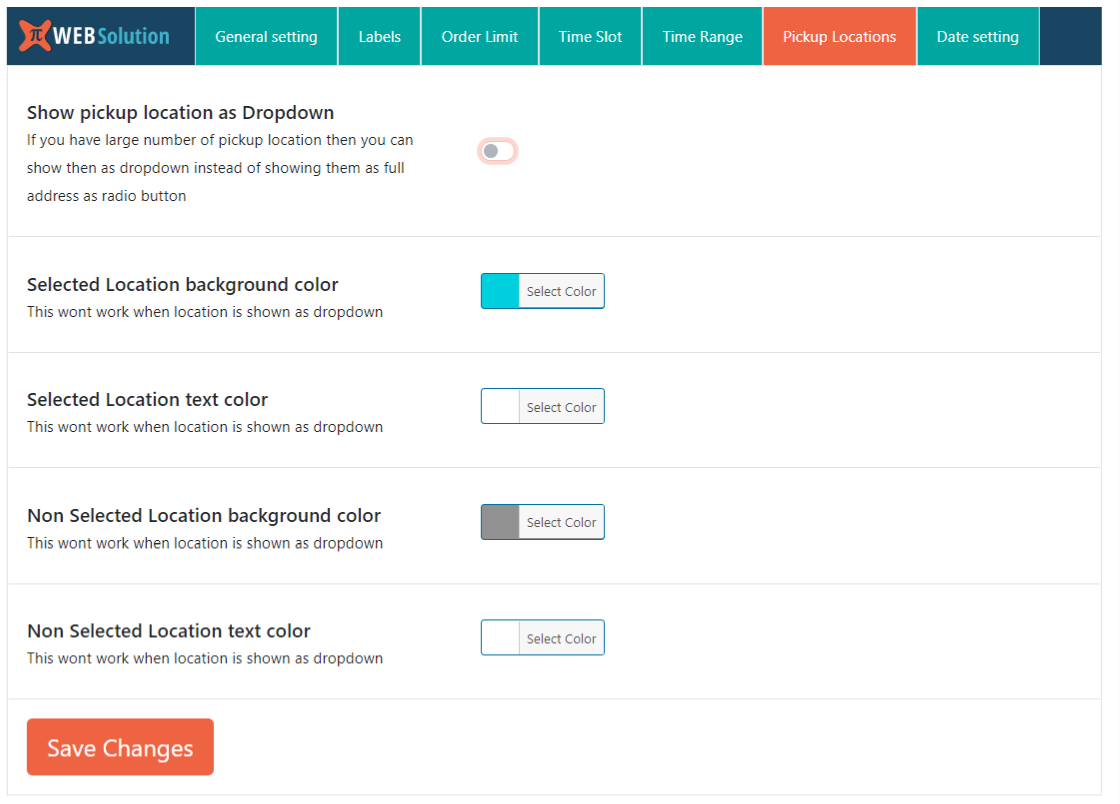Switch to the Labels tab
The height and width of the screenshot is (804, 1120).
coord(379,37)
